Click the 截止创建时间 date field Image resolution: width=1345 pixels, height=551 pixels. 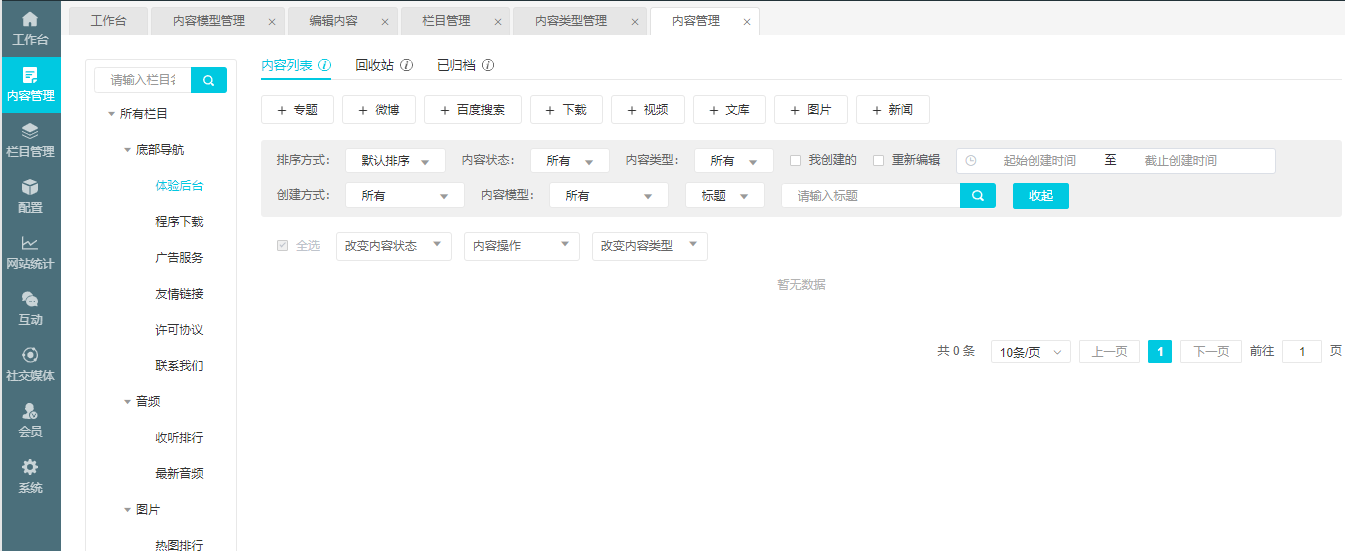tap(1181, 161)
